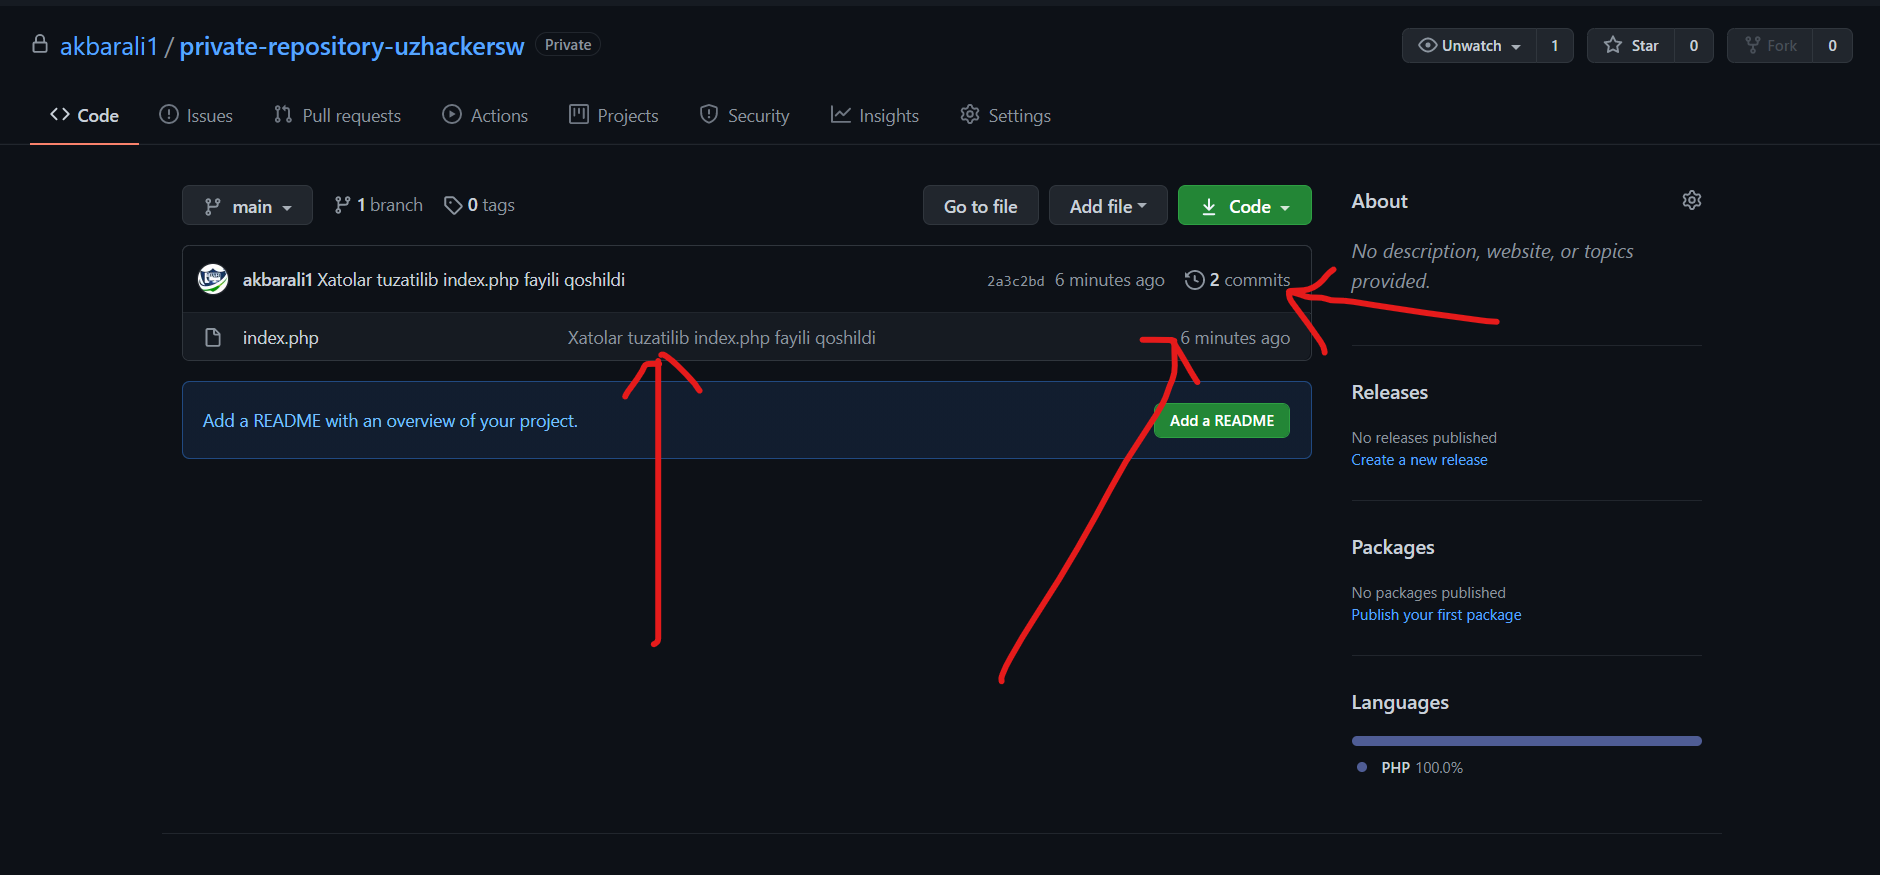Click the akbarali1 avatar in commit row
The height and width of the screenshot is (875, 1880).
213,279
